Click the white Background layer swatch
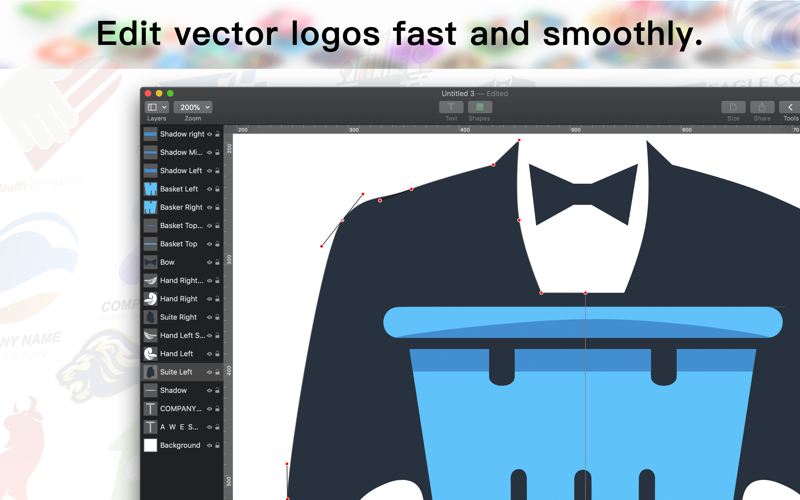Image resolution: width=800 pixels, height=500 pixels. coord(150,445)
